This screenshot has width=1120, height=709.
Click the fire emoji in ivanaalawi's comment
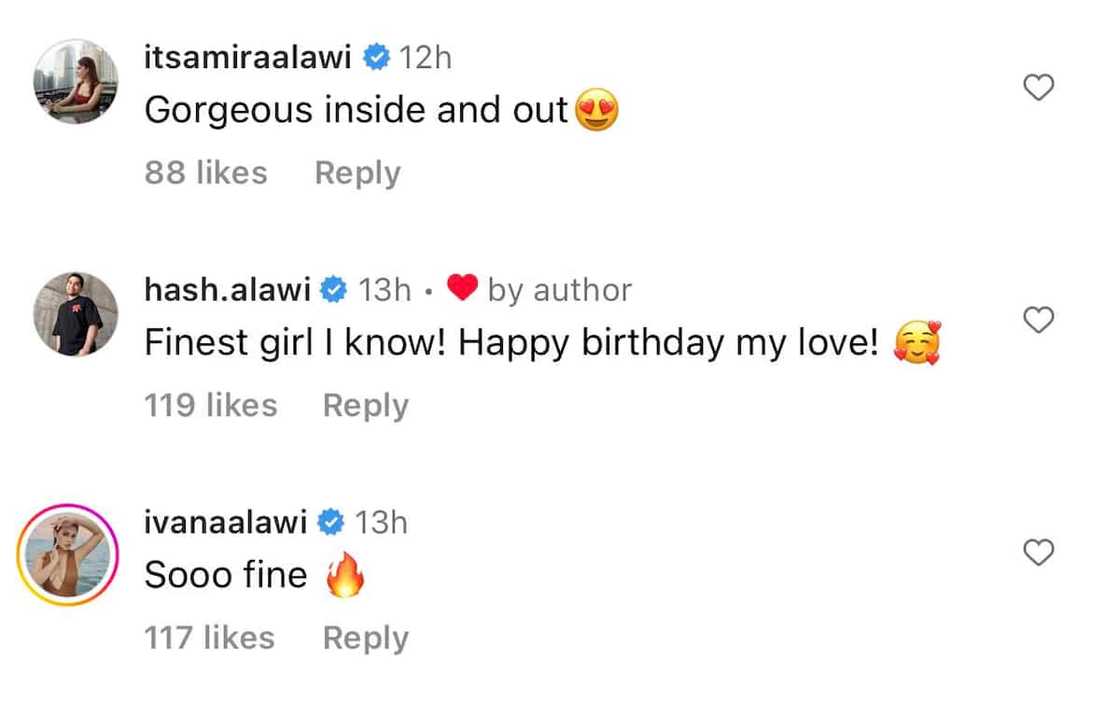pos(345,577)
